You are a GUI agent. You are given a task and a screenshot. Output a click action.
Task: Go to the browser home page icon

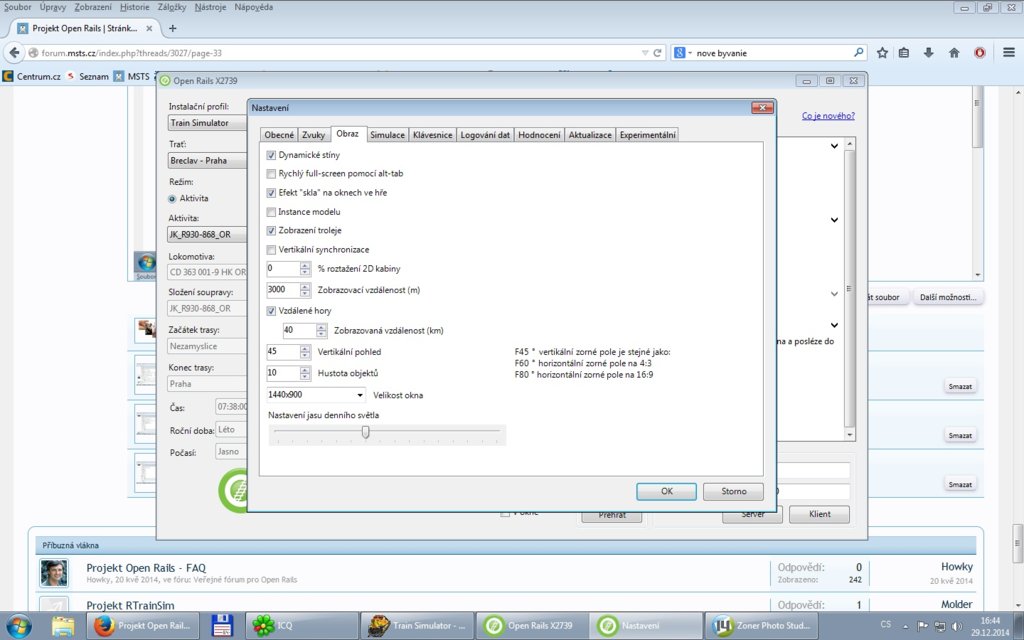[x=954, y=53]
